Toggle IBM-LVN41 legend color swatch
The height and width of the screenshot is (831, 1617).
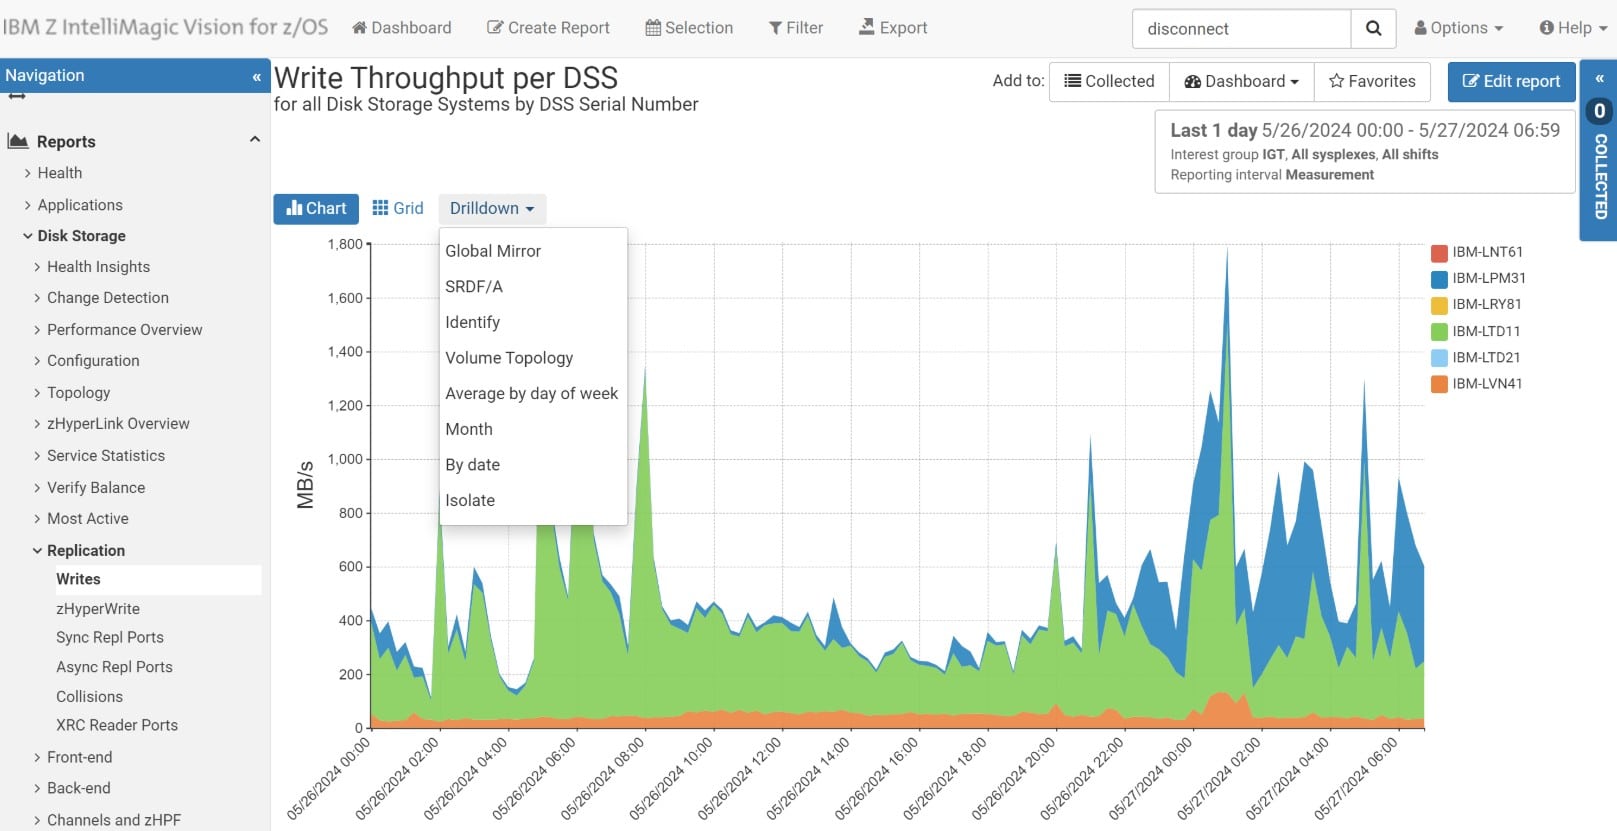pos(1439,384)
